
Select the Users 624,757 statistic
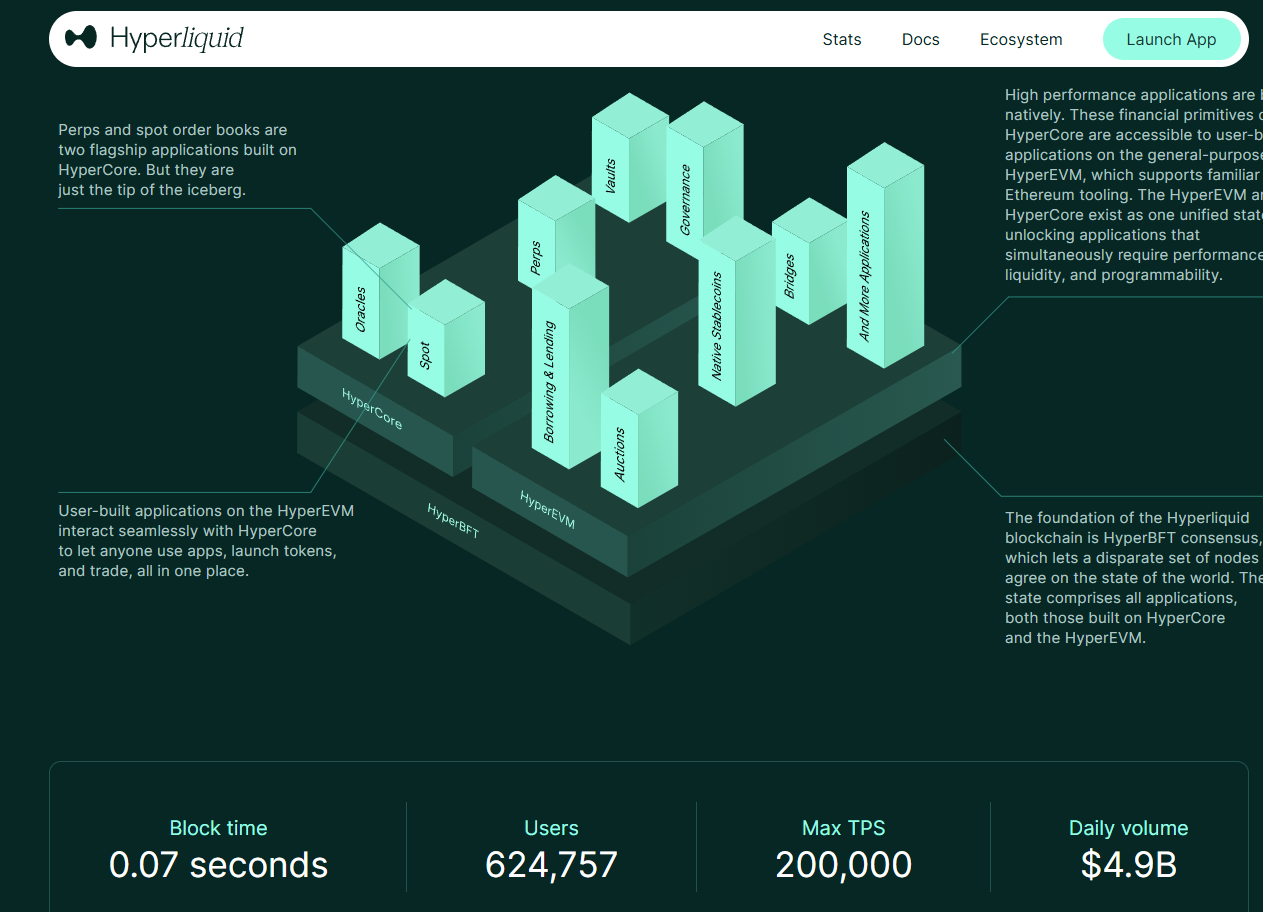click(551, 848)
